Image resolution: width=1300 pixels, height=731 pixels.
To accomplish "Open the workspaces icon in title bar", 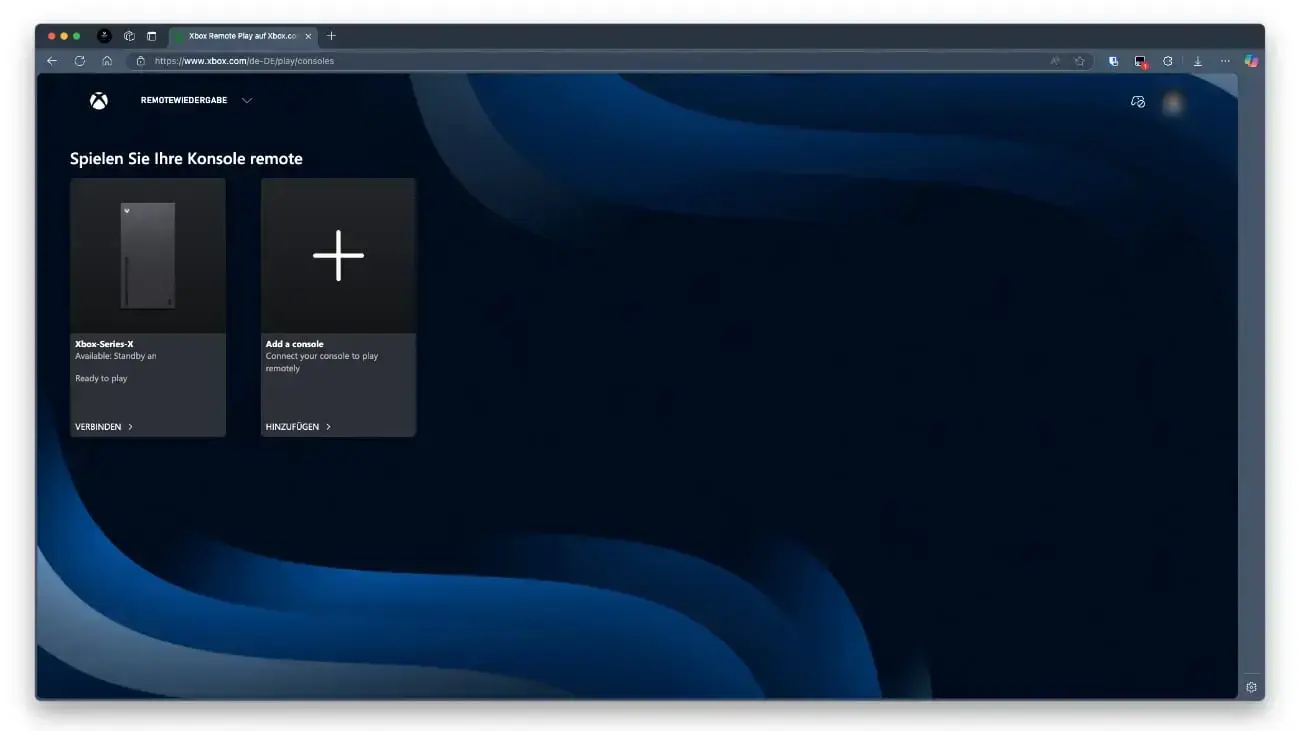I will pos(130,36).
